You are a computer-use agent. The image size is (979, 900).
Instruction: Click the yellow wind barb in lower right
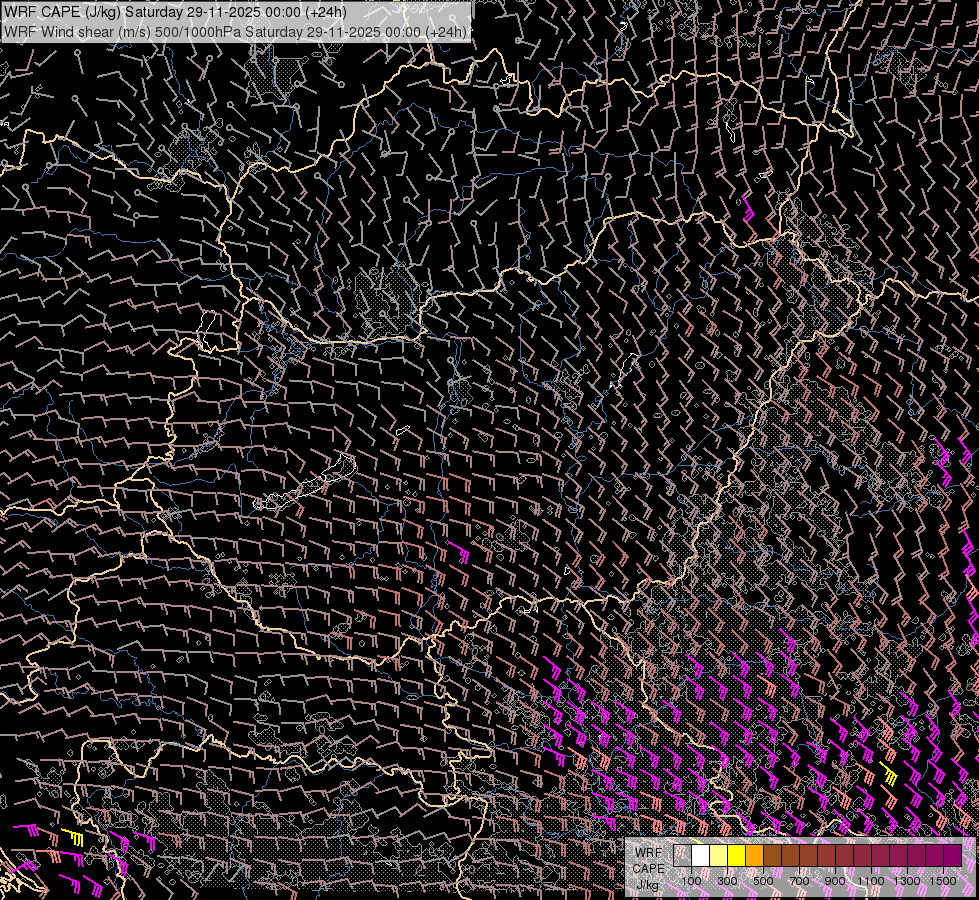pos(890,775)
